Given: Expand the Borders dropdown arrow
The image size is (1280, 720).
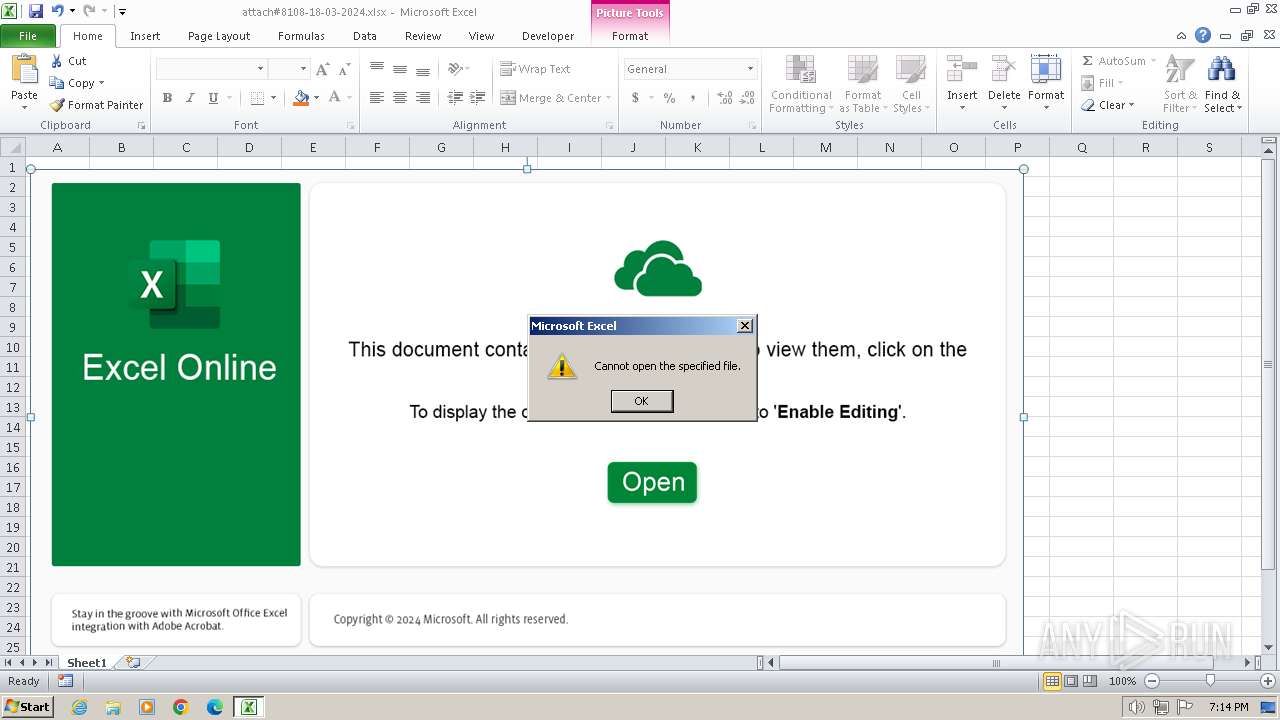Looking at the screenshot, I should 273,98.
